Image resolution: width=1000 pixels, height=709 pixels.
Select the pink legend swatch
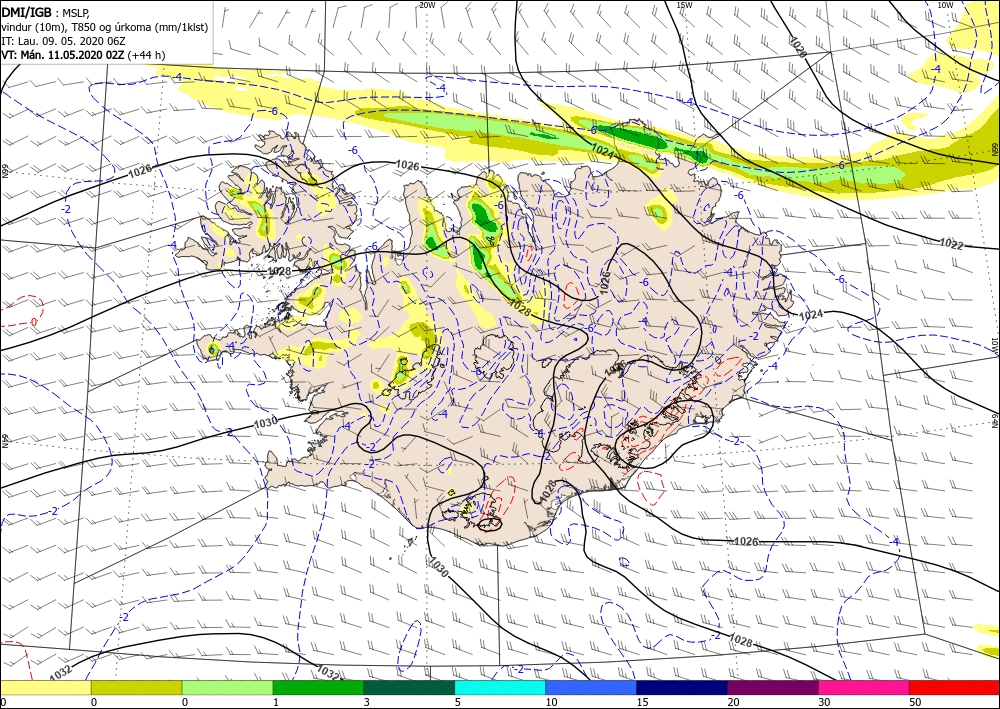[864, 688]
